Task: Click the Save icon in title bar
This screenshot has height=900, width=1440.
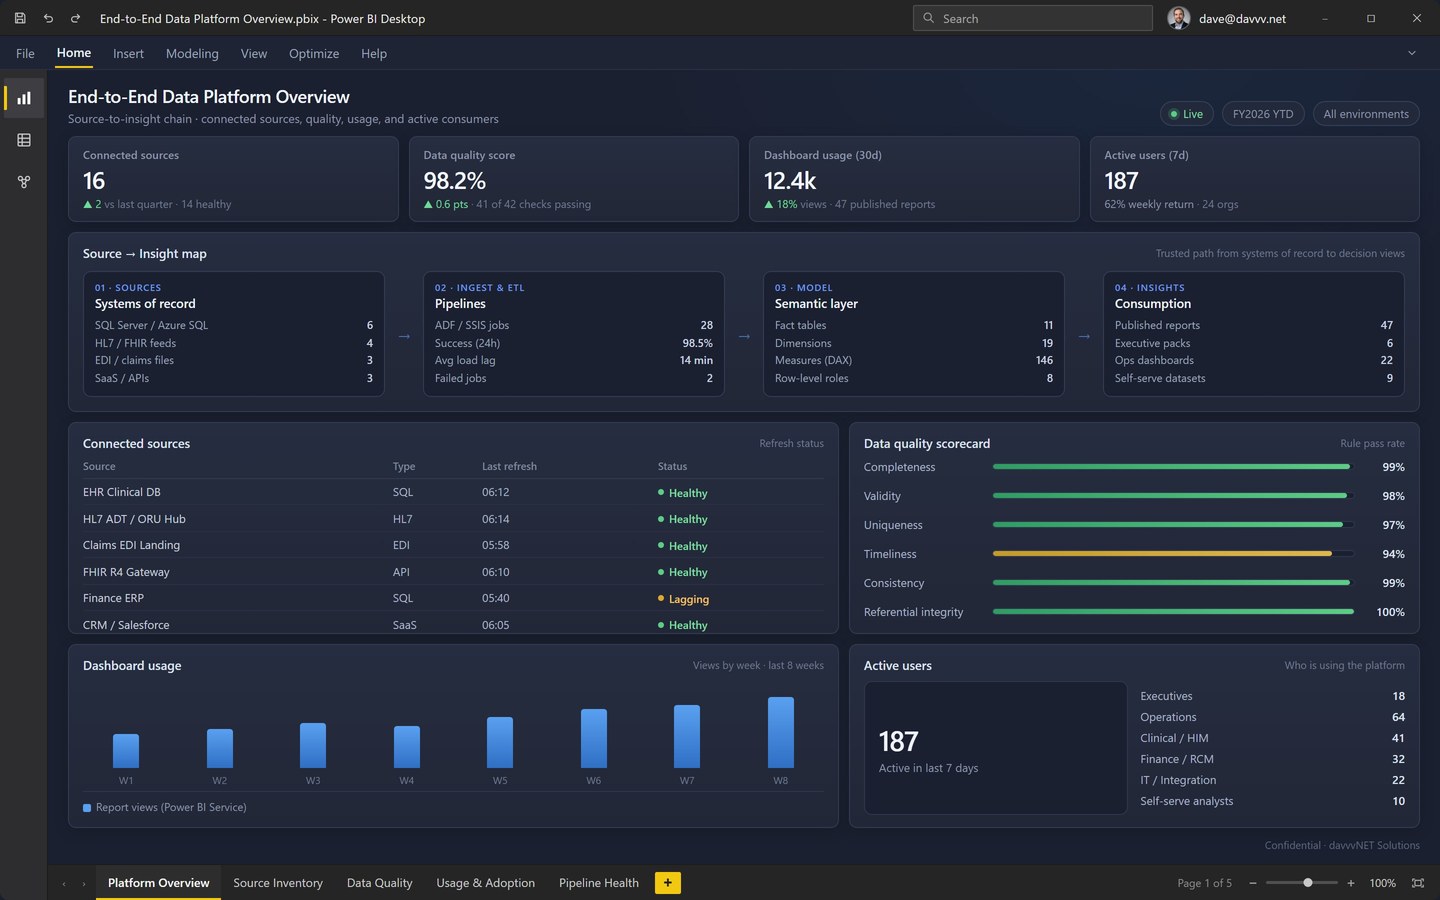Action: pos(20,18)
